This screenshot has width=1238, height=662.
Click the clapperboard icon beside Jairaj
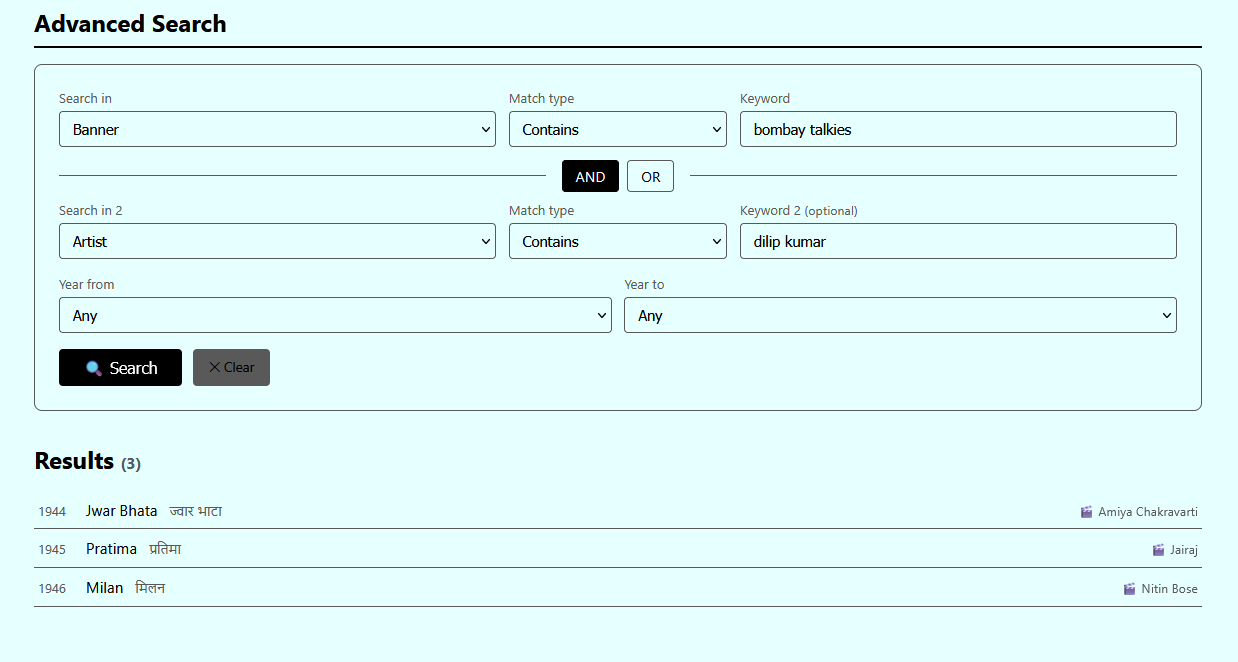(1158, 550)
